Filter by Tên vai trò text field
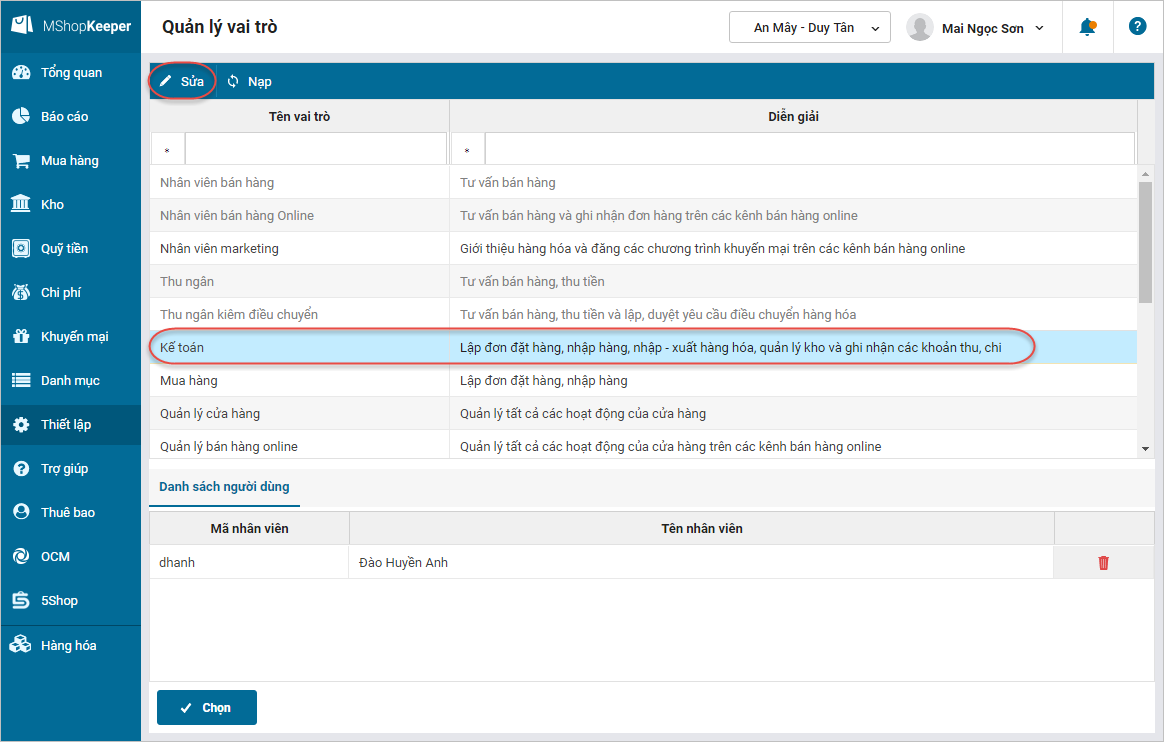This screenshot has width=1164, height=742. pos(315,149)
